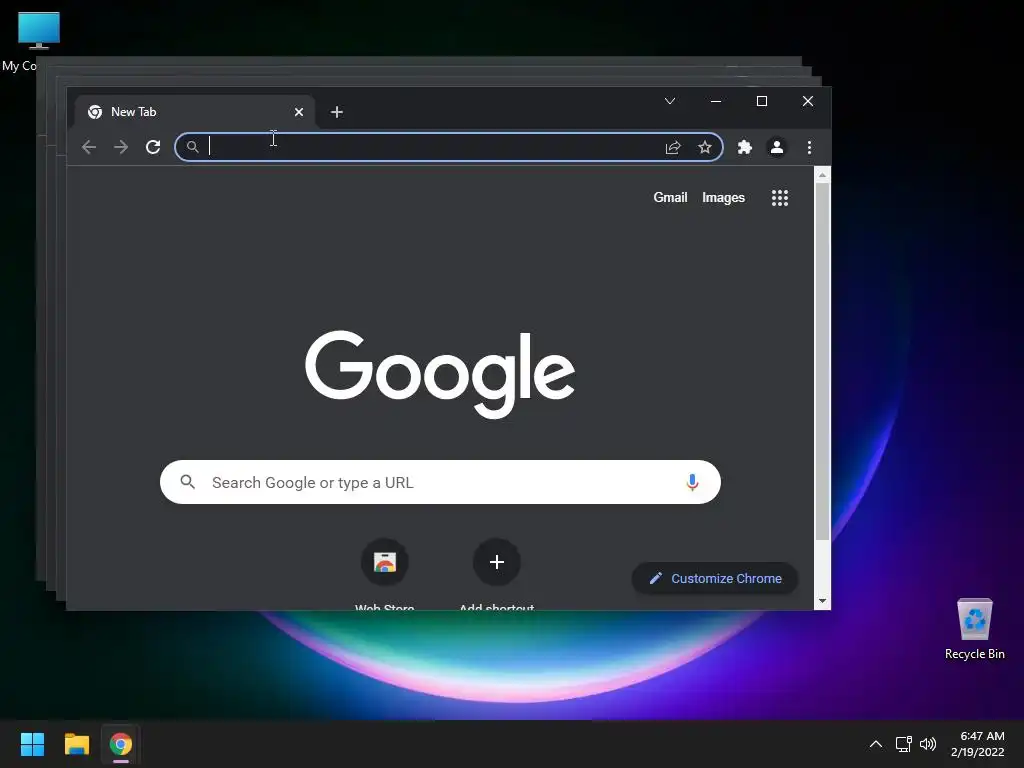The image size is (1024, 768).
Task: Click the Chrome icon in the taskbar
Action: pyautogui.click(x=121, y=744)
